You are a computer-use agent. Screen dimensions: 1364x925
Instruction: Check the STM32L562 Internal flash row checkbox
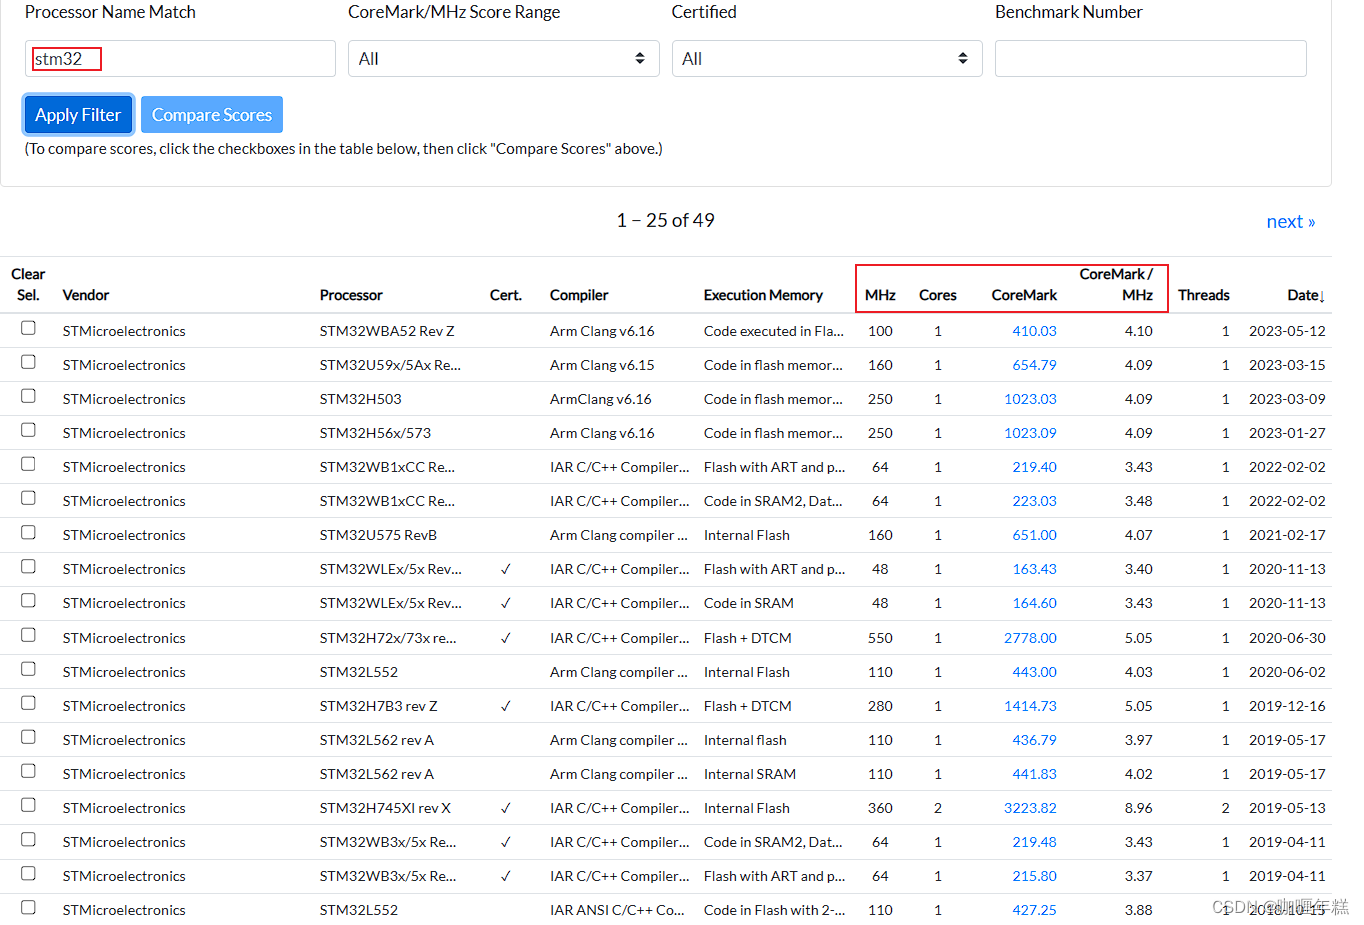(x=28, y=737)
